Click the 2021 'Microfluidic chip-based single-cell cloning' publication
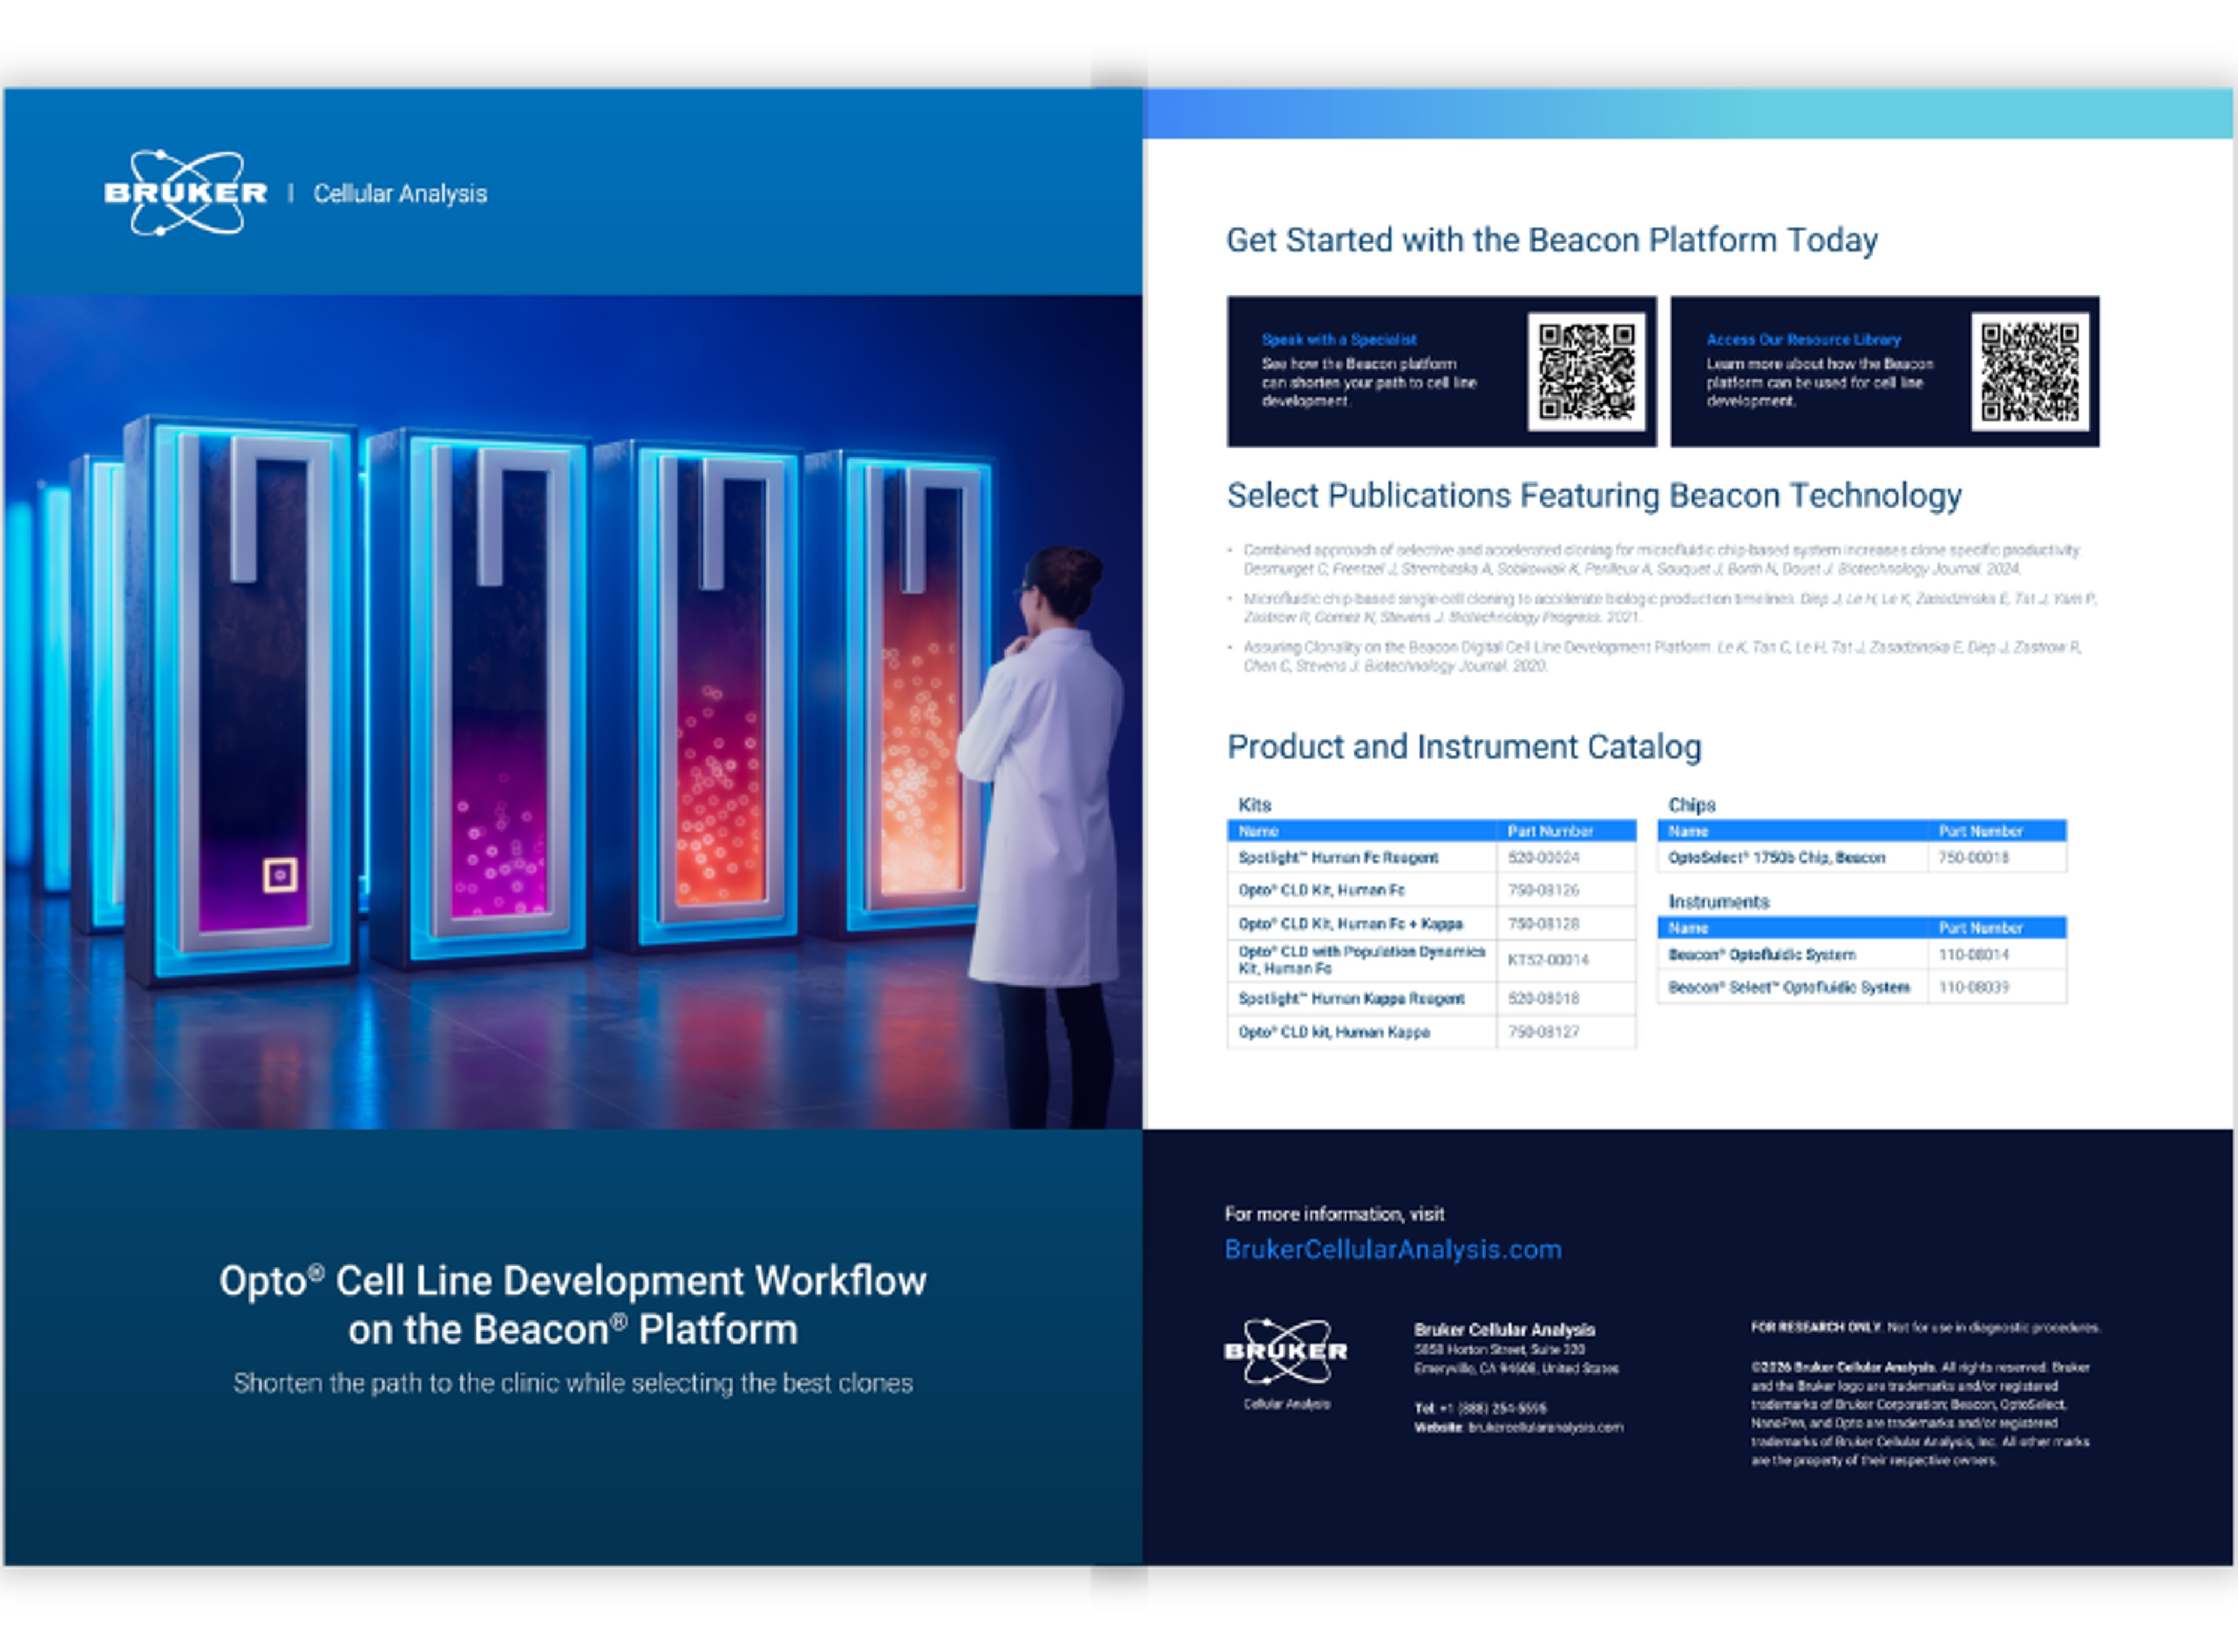Viewport: 2238px width, 1652px height. (1669, 608)
